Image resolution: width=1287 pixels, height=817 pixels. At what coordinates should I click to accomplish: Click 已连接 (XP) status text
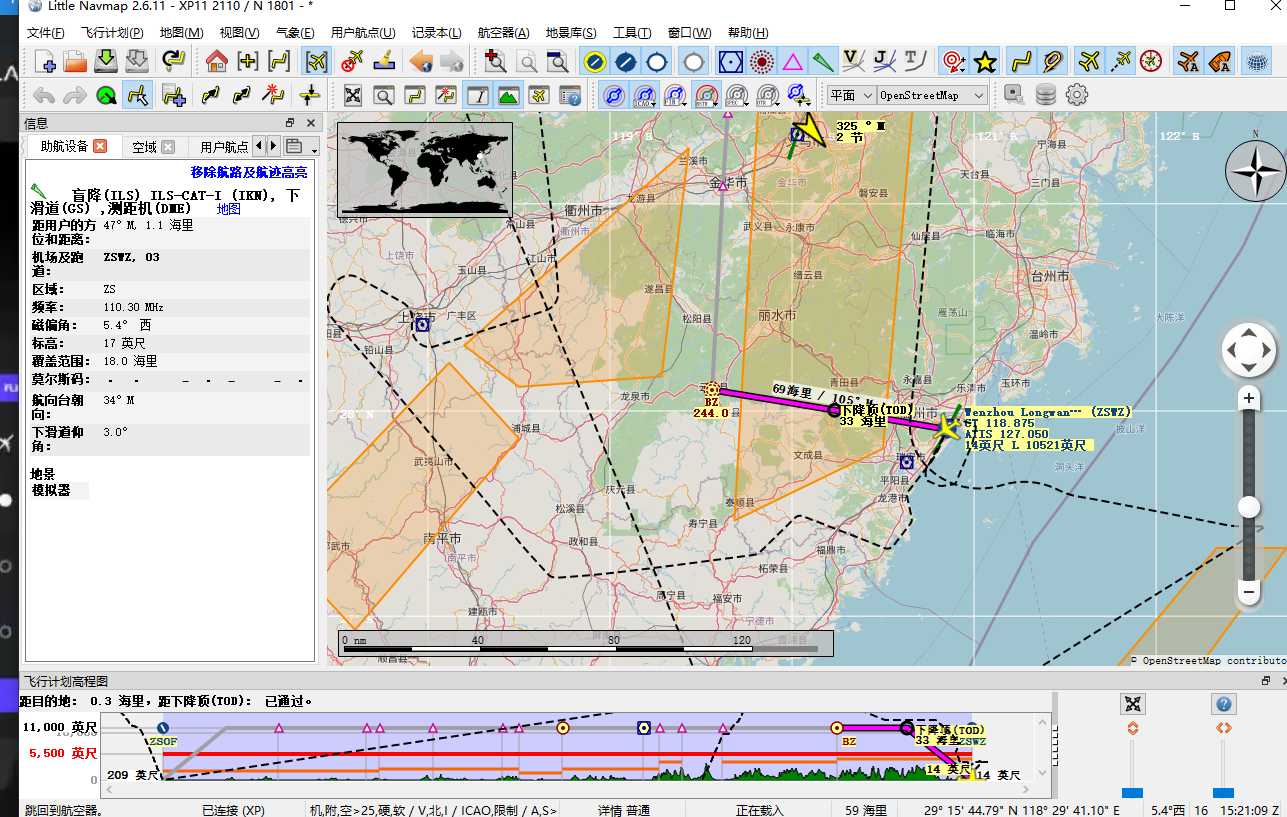233,810
